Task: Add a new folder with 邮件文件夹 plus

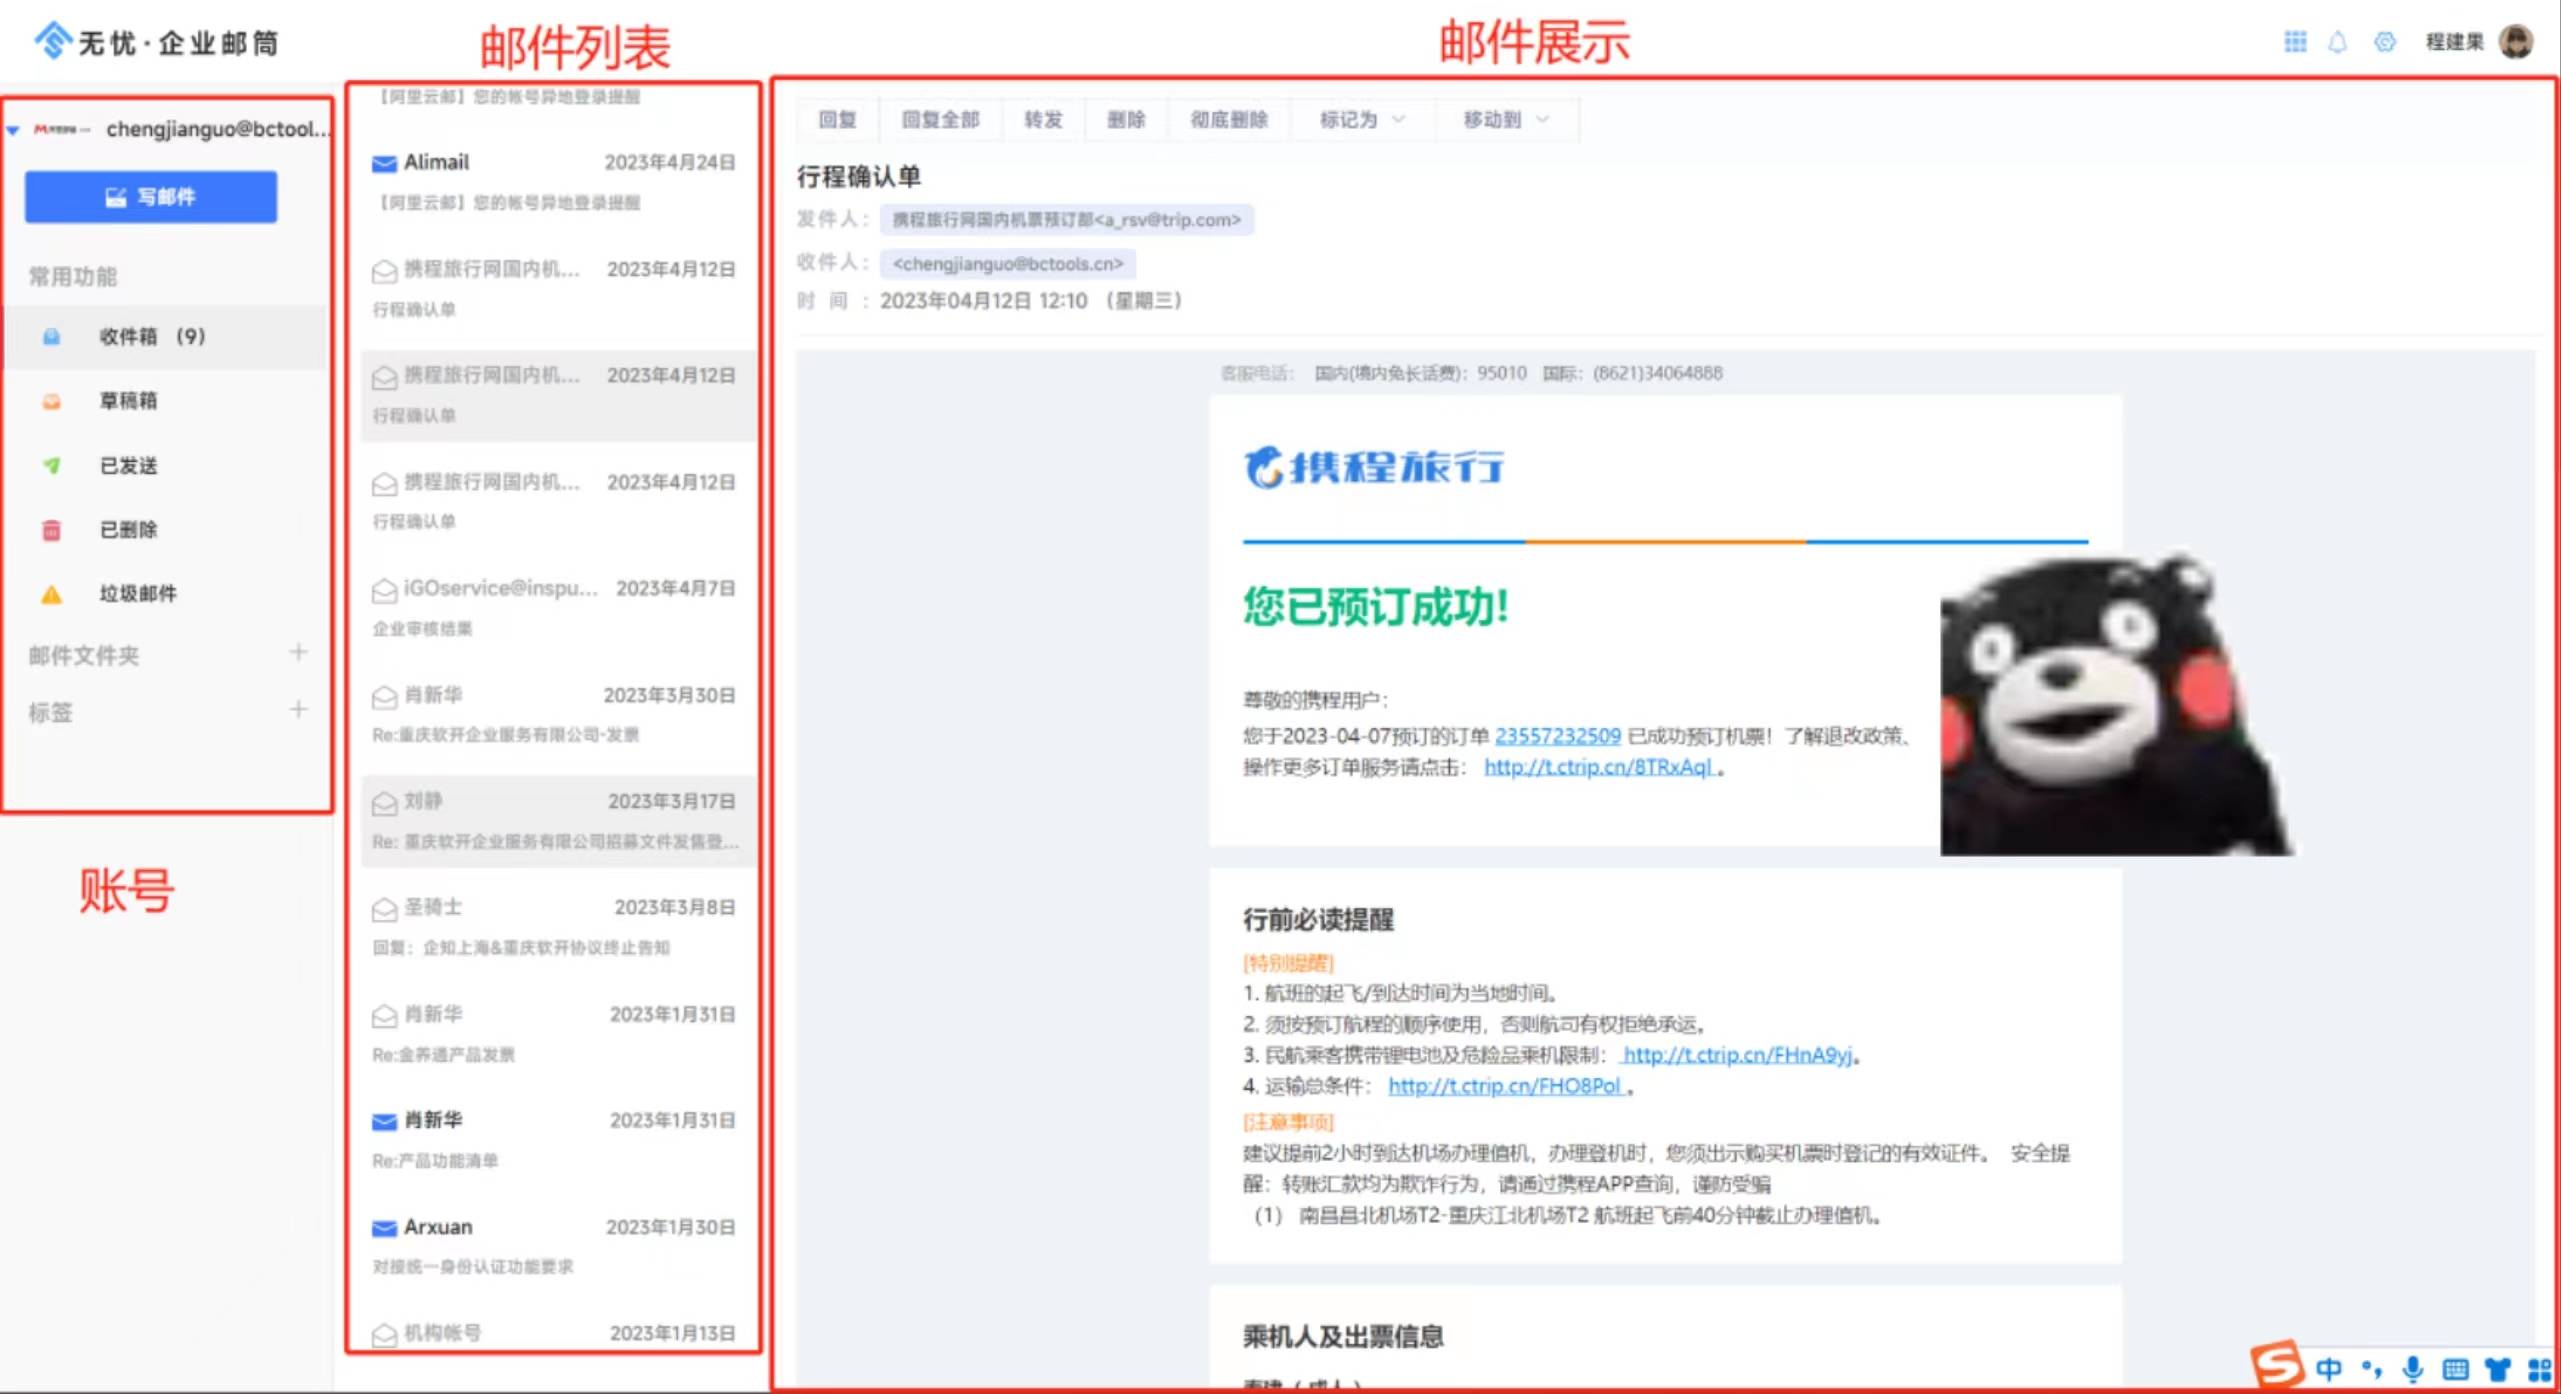Action: [298, 653]
